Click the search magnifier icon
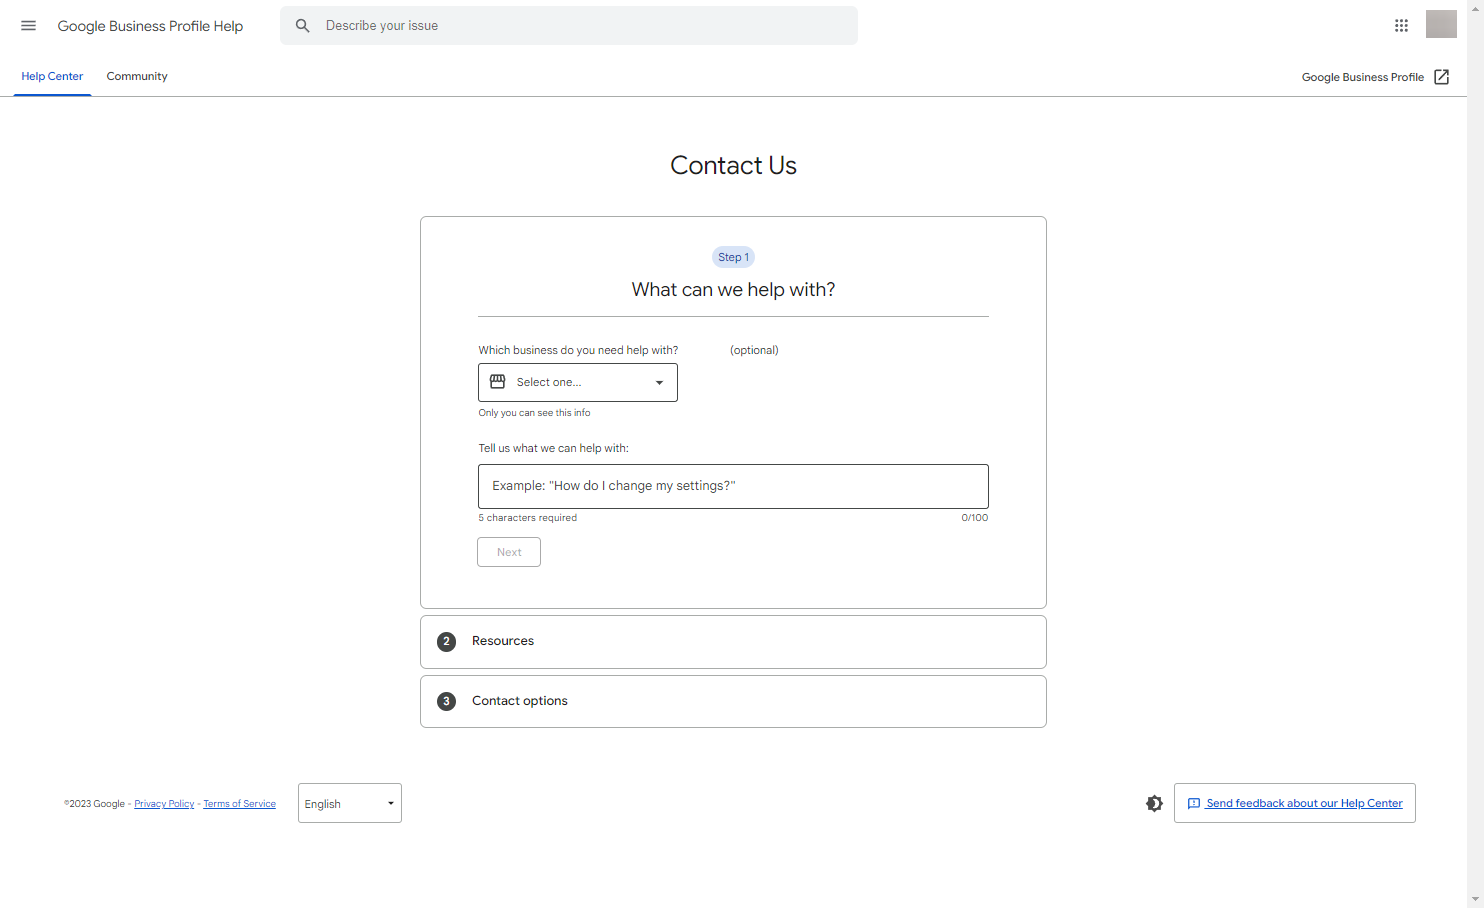This screenshot has height=908, width=1484. click(303, 26)
